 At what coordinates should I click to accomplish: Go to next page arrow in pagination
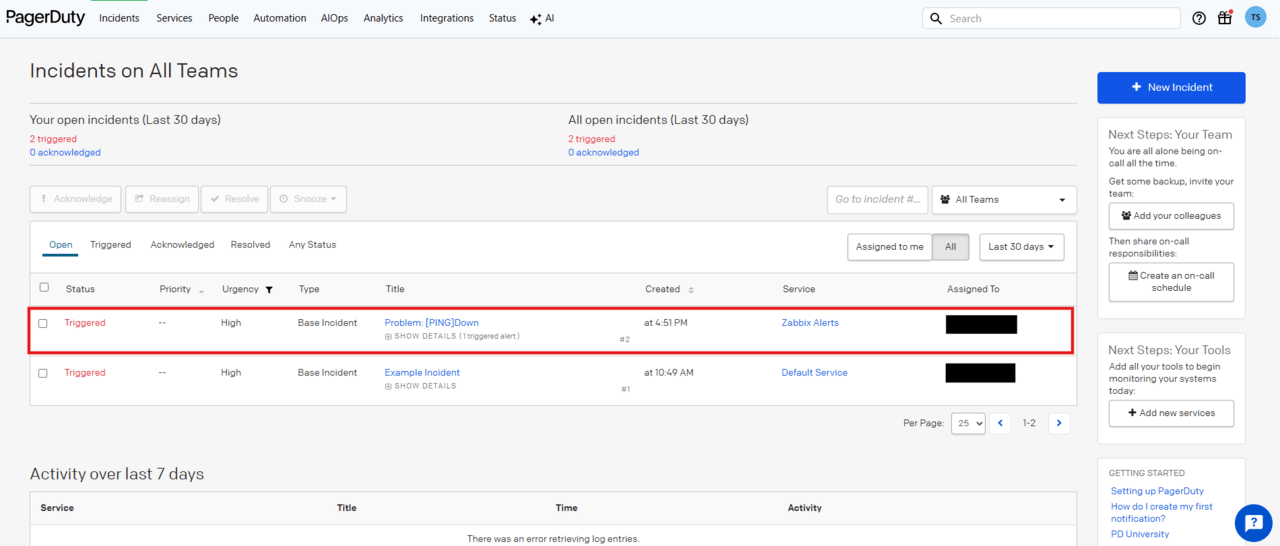1060,423
